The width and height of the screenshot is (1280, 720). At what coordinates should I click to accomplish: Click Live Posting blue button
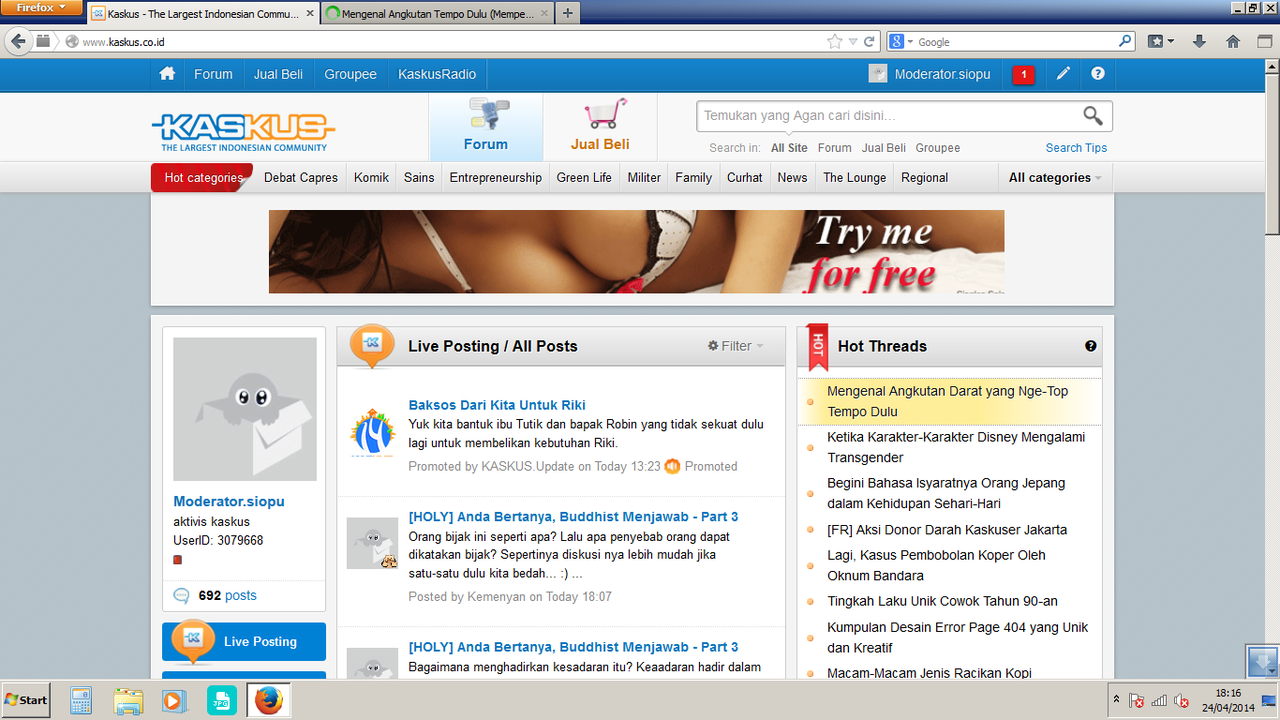point(244,642)
